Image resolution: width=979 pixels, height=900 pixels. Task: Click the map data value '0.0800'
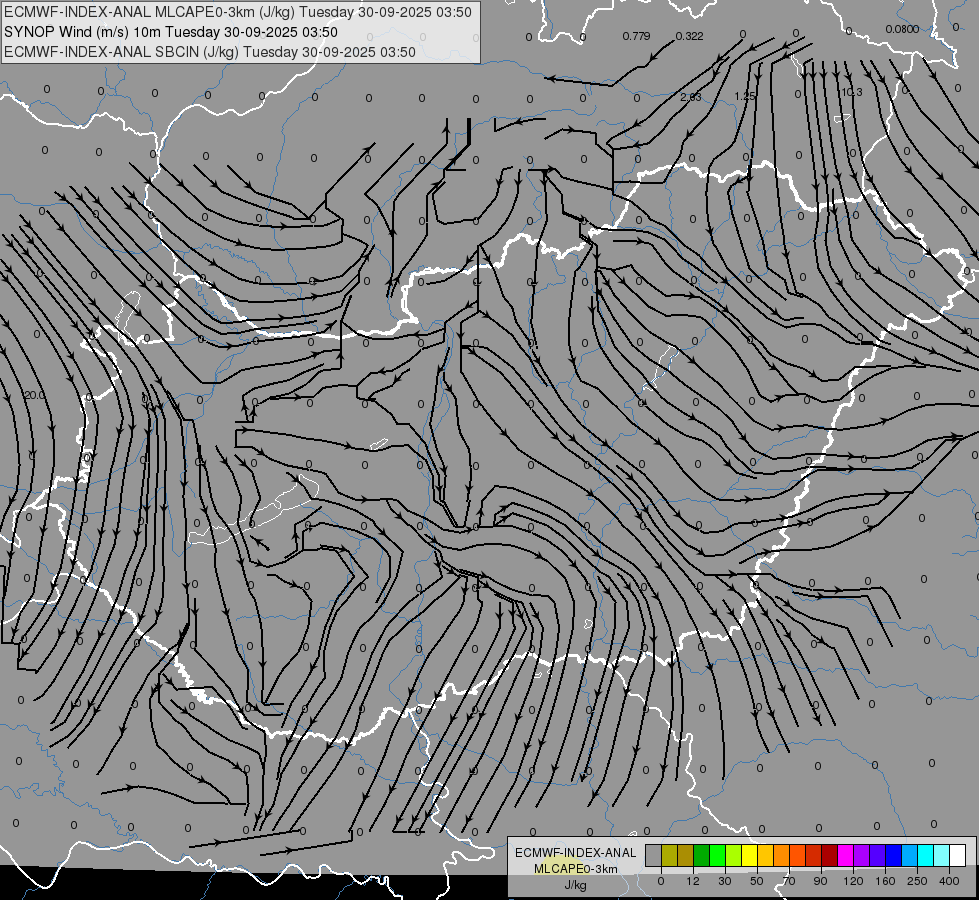[x=902, y=29]
